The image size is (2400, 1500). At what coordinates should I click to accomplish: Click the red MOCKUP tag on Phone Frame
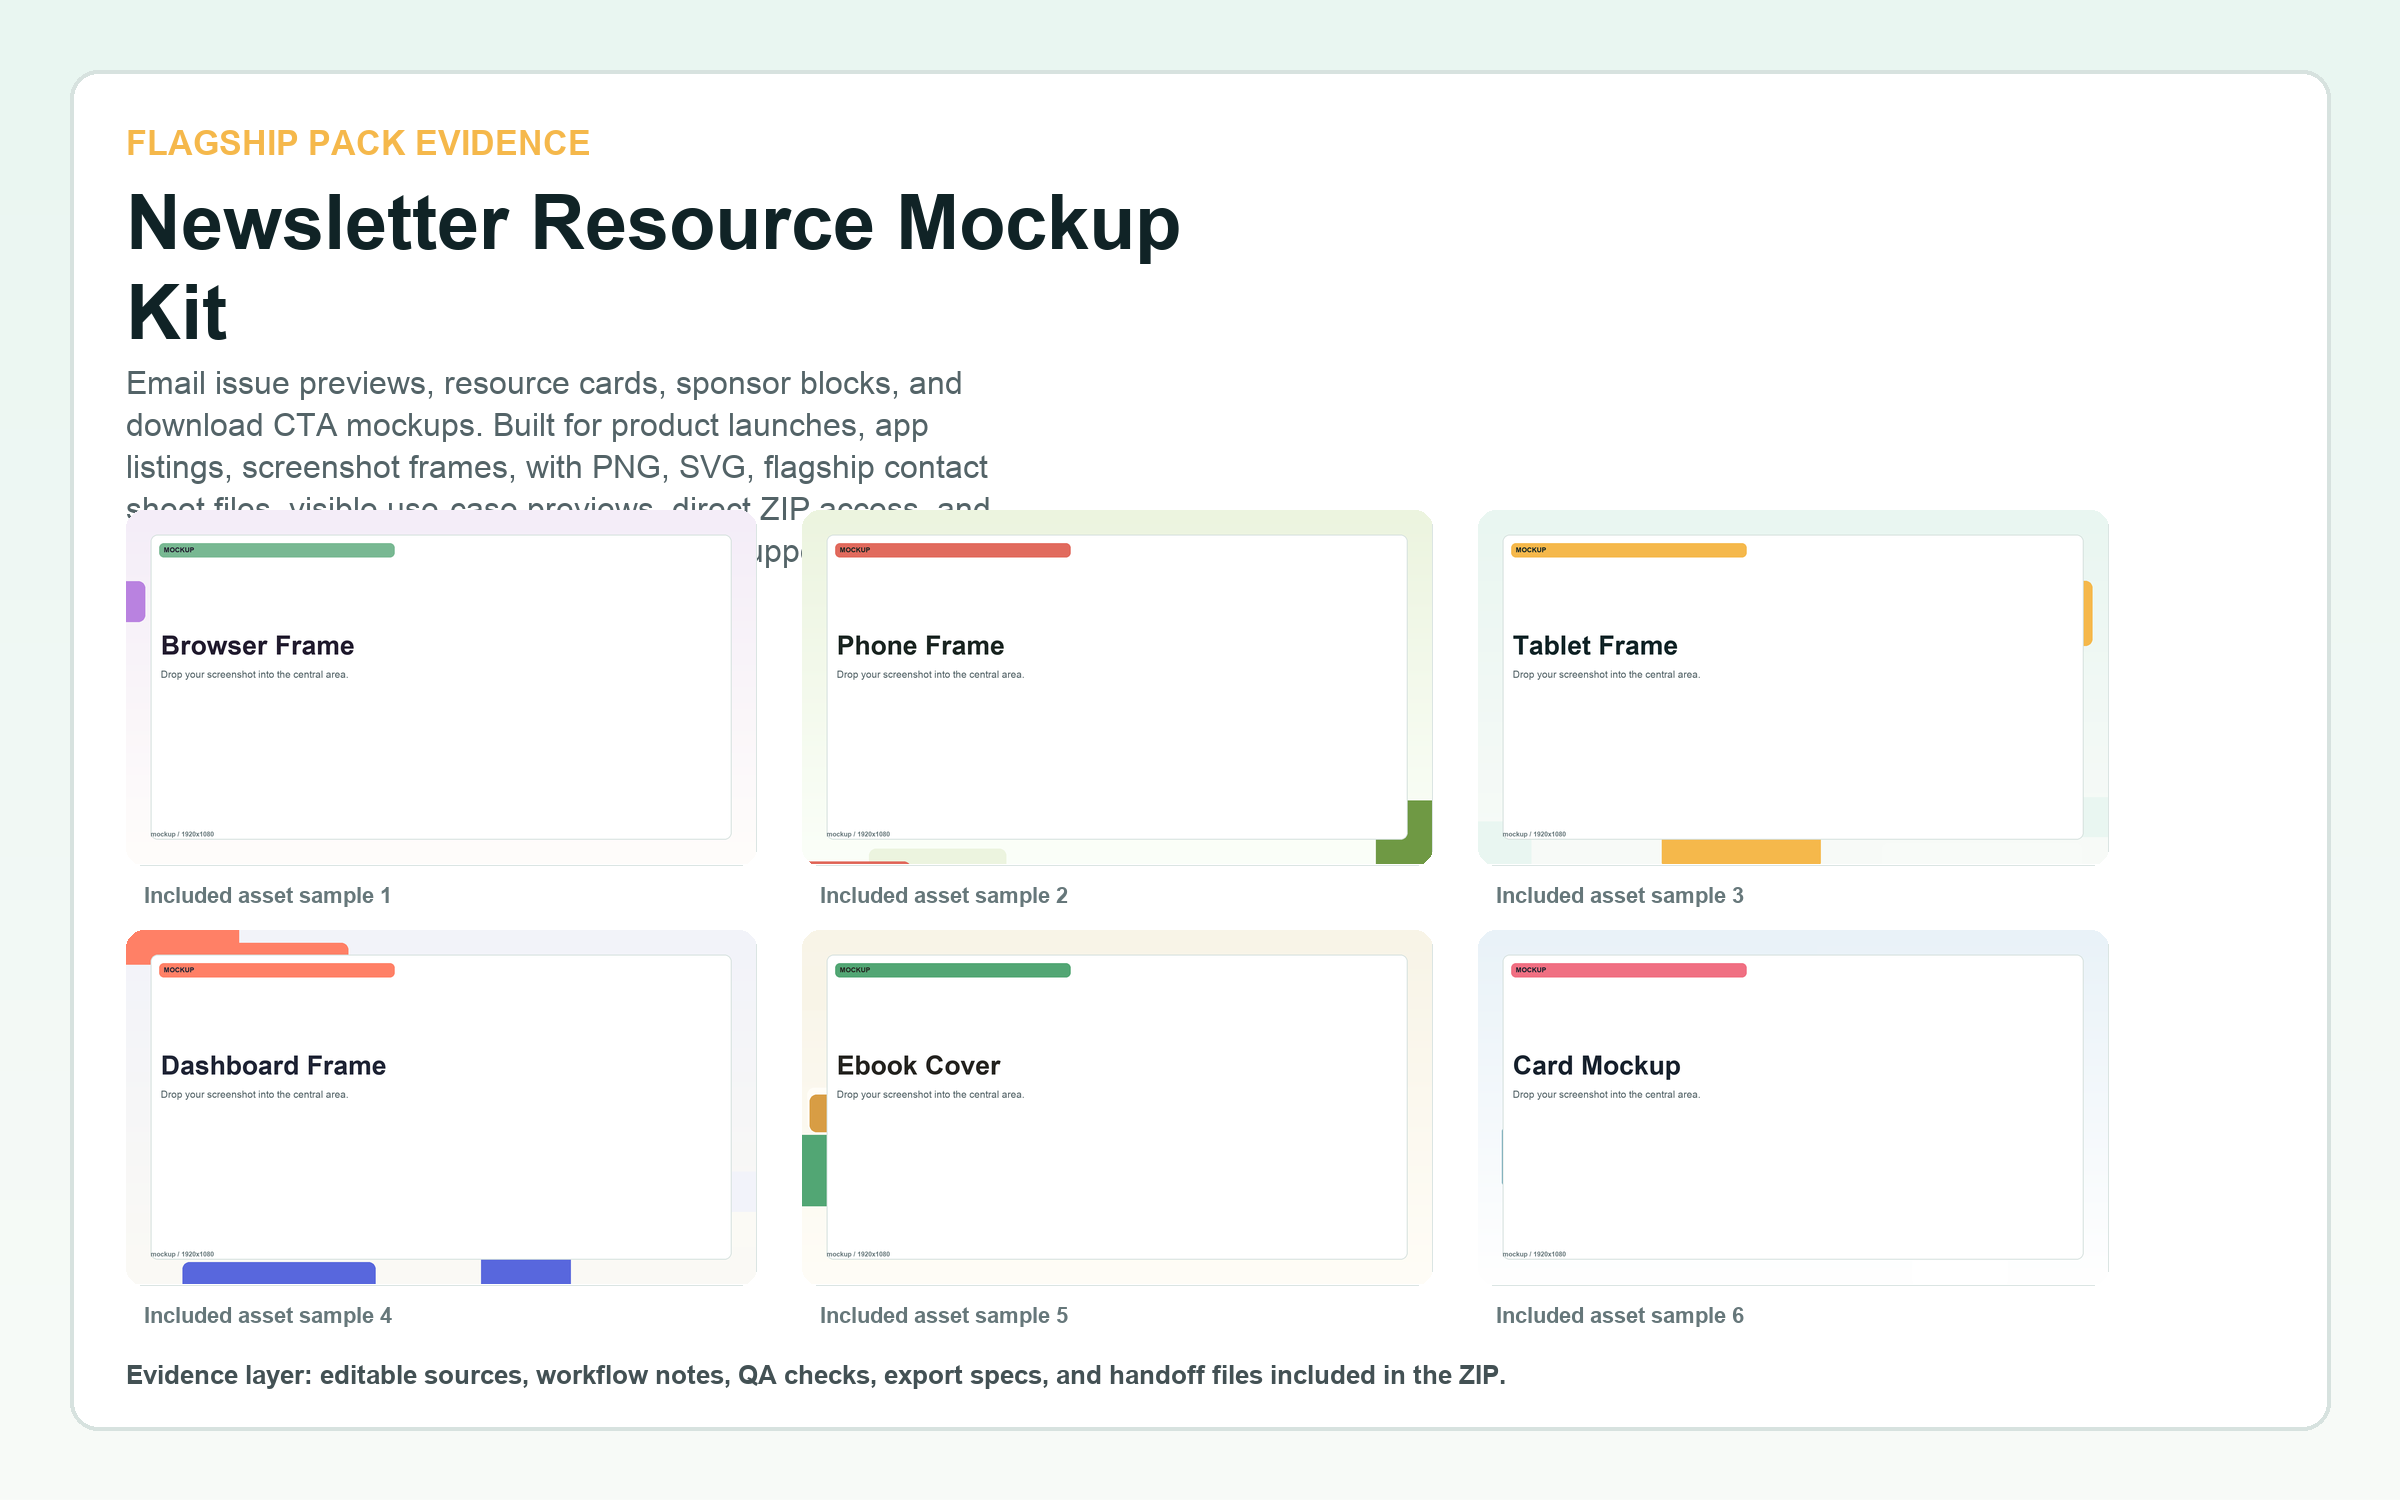(x=953, y=550)
